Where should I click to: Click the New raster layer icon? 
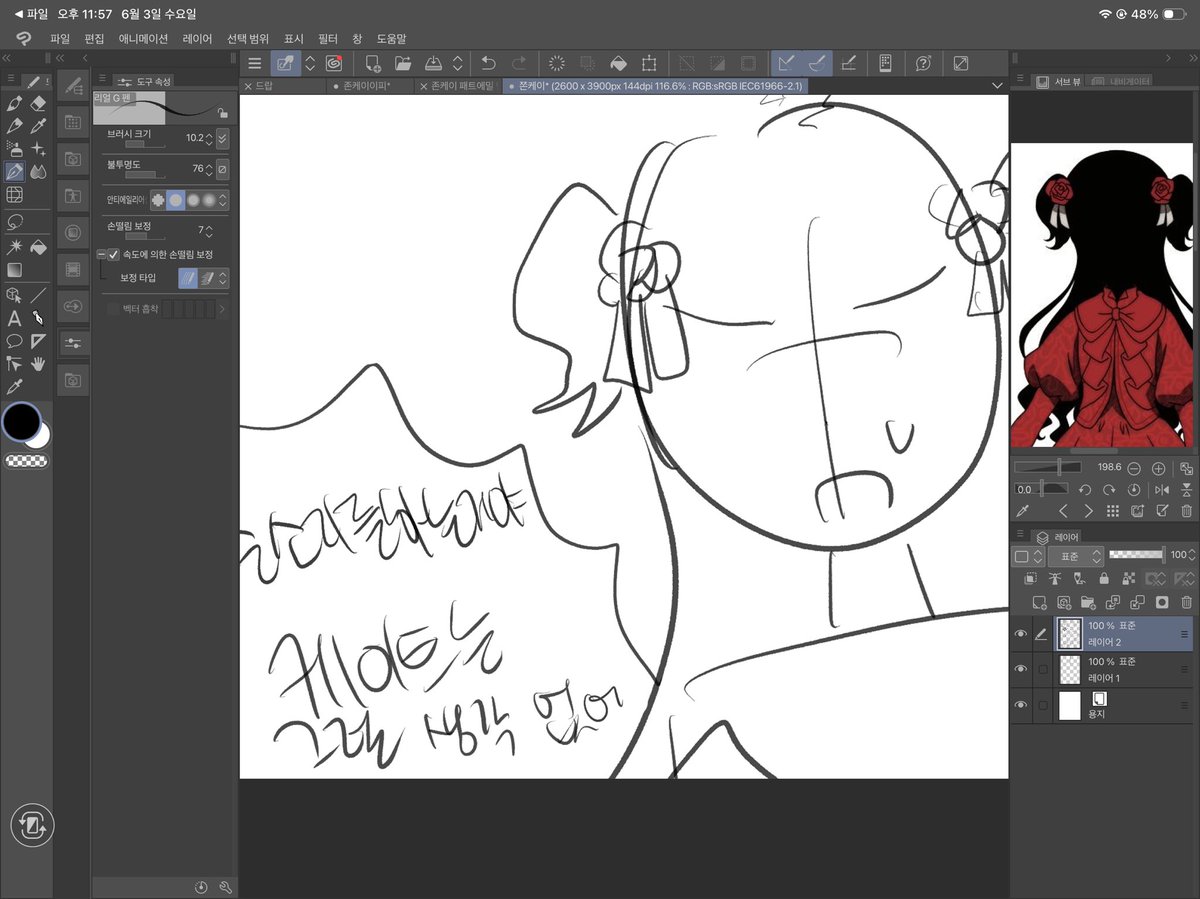click(1039, 602)
